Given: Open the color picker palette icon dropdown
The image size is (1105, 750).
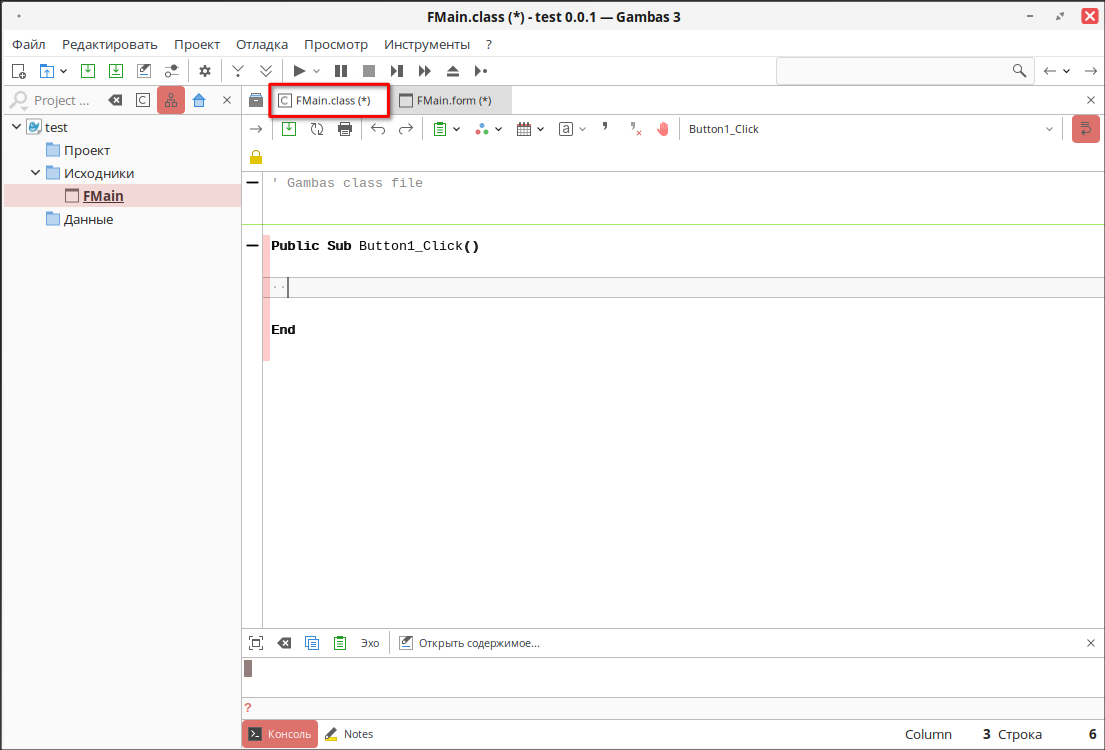Looking at the screenshot, I should [x=489, y=129].
